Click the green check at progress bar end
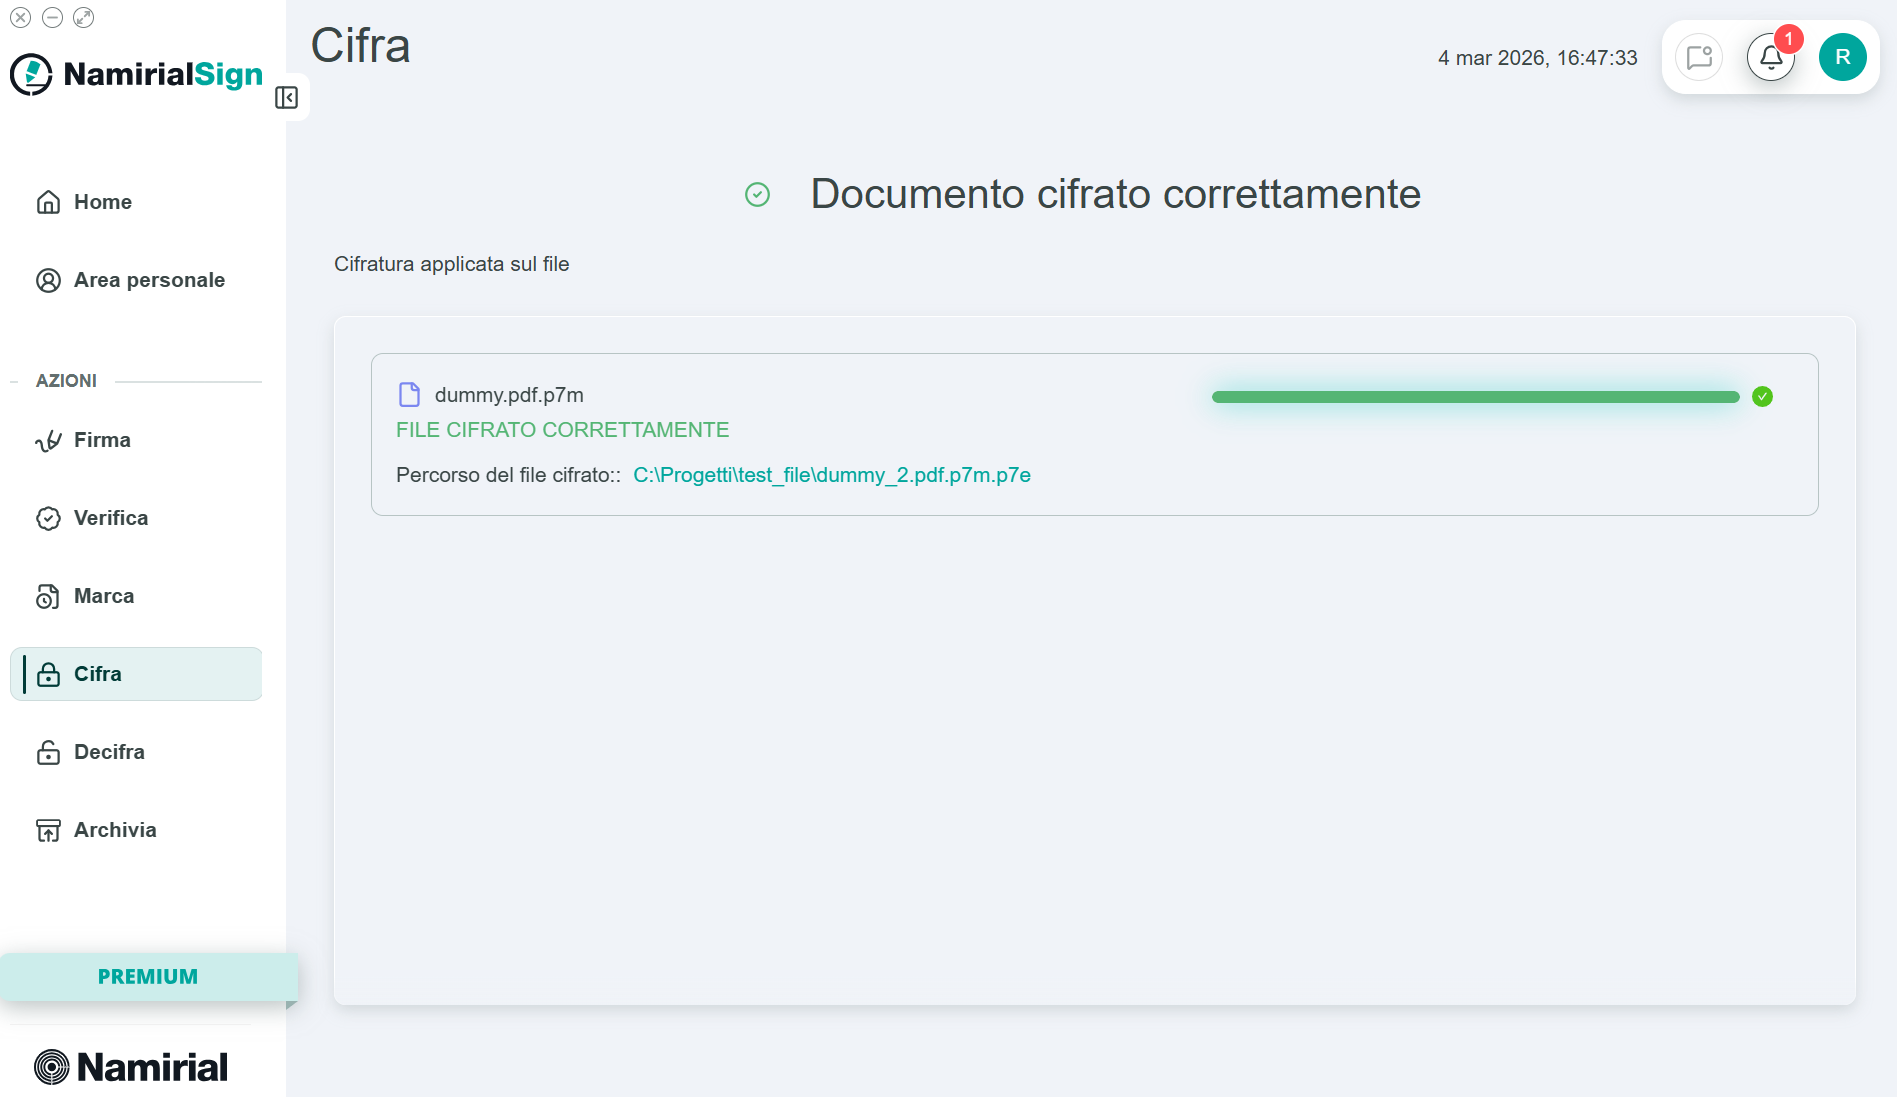The width and height of the screenshot is (1897, 1097). [1763, 397]
